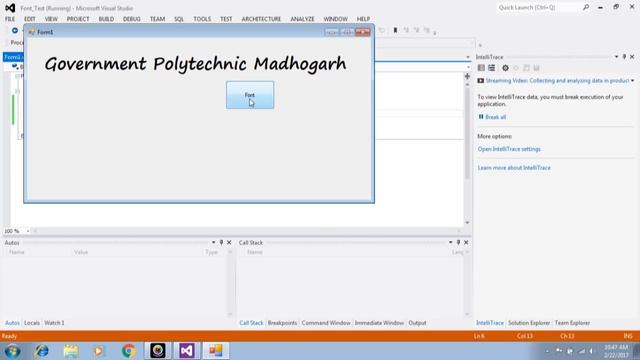640x360 pixels.
Task: Switch to the Autos tab
Action: click(12, 323)
